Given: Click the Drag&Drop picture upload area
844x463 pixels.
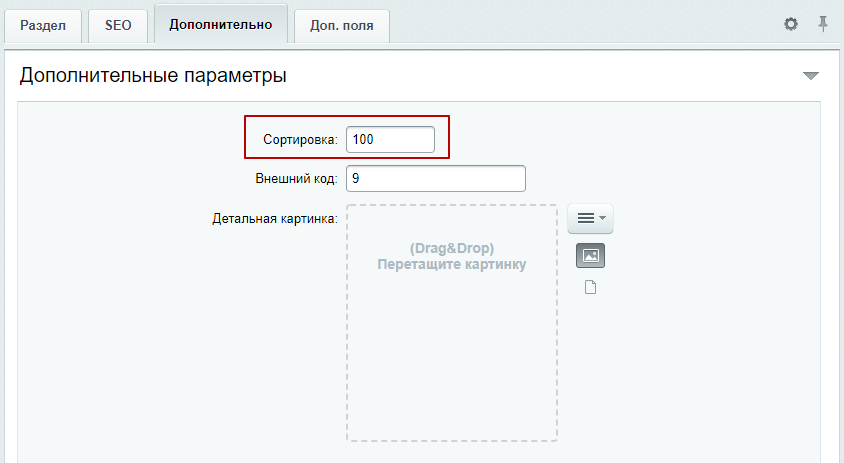Looking at the screenshot, I should click(452, 323).
